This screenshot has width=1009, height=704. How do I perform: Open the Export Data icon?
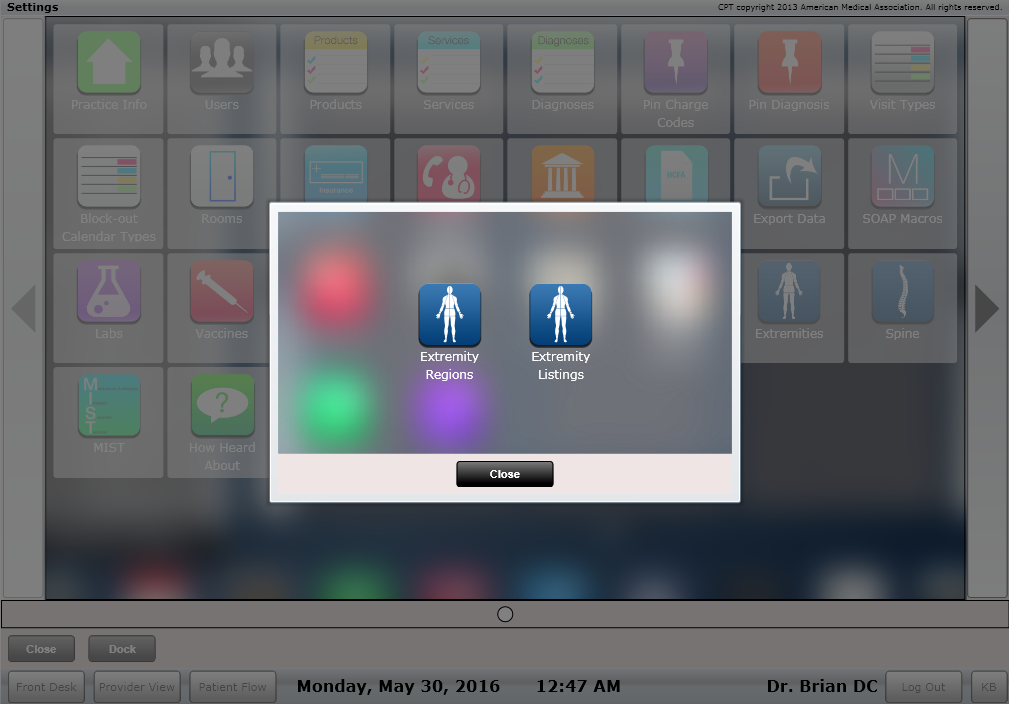(789, 177)
